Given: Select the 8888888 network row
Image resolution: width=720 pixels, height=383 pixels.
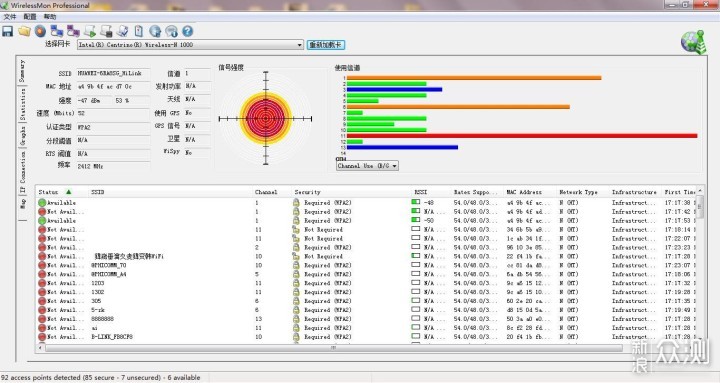Looking at the screenshot, I should tap(367, 319).
